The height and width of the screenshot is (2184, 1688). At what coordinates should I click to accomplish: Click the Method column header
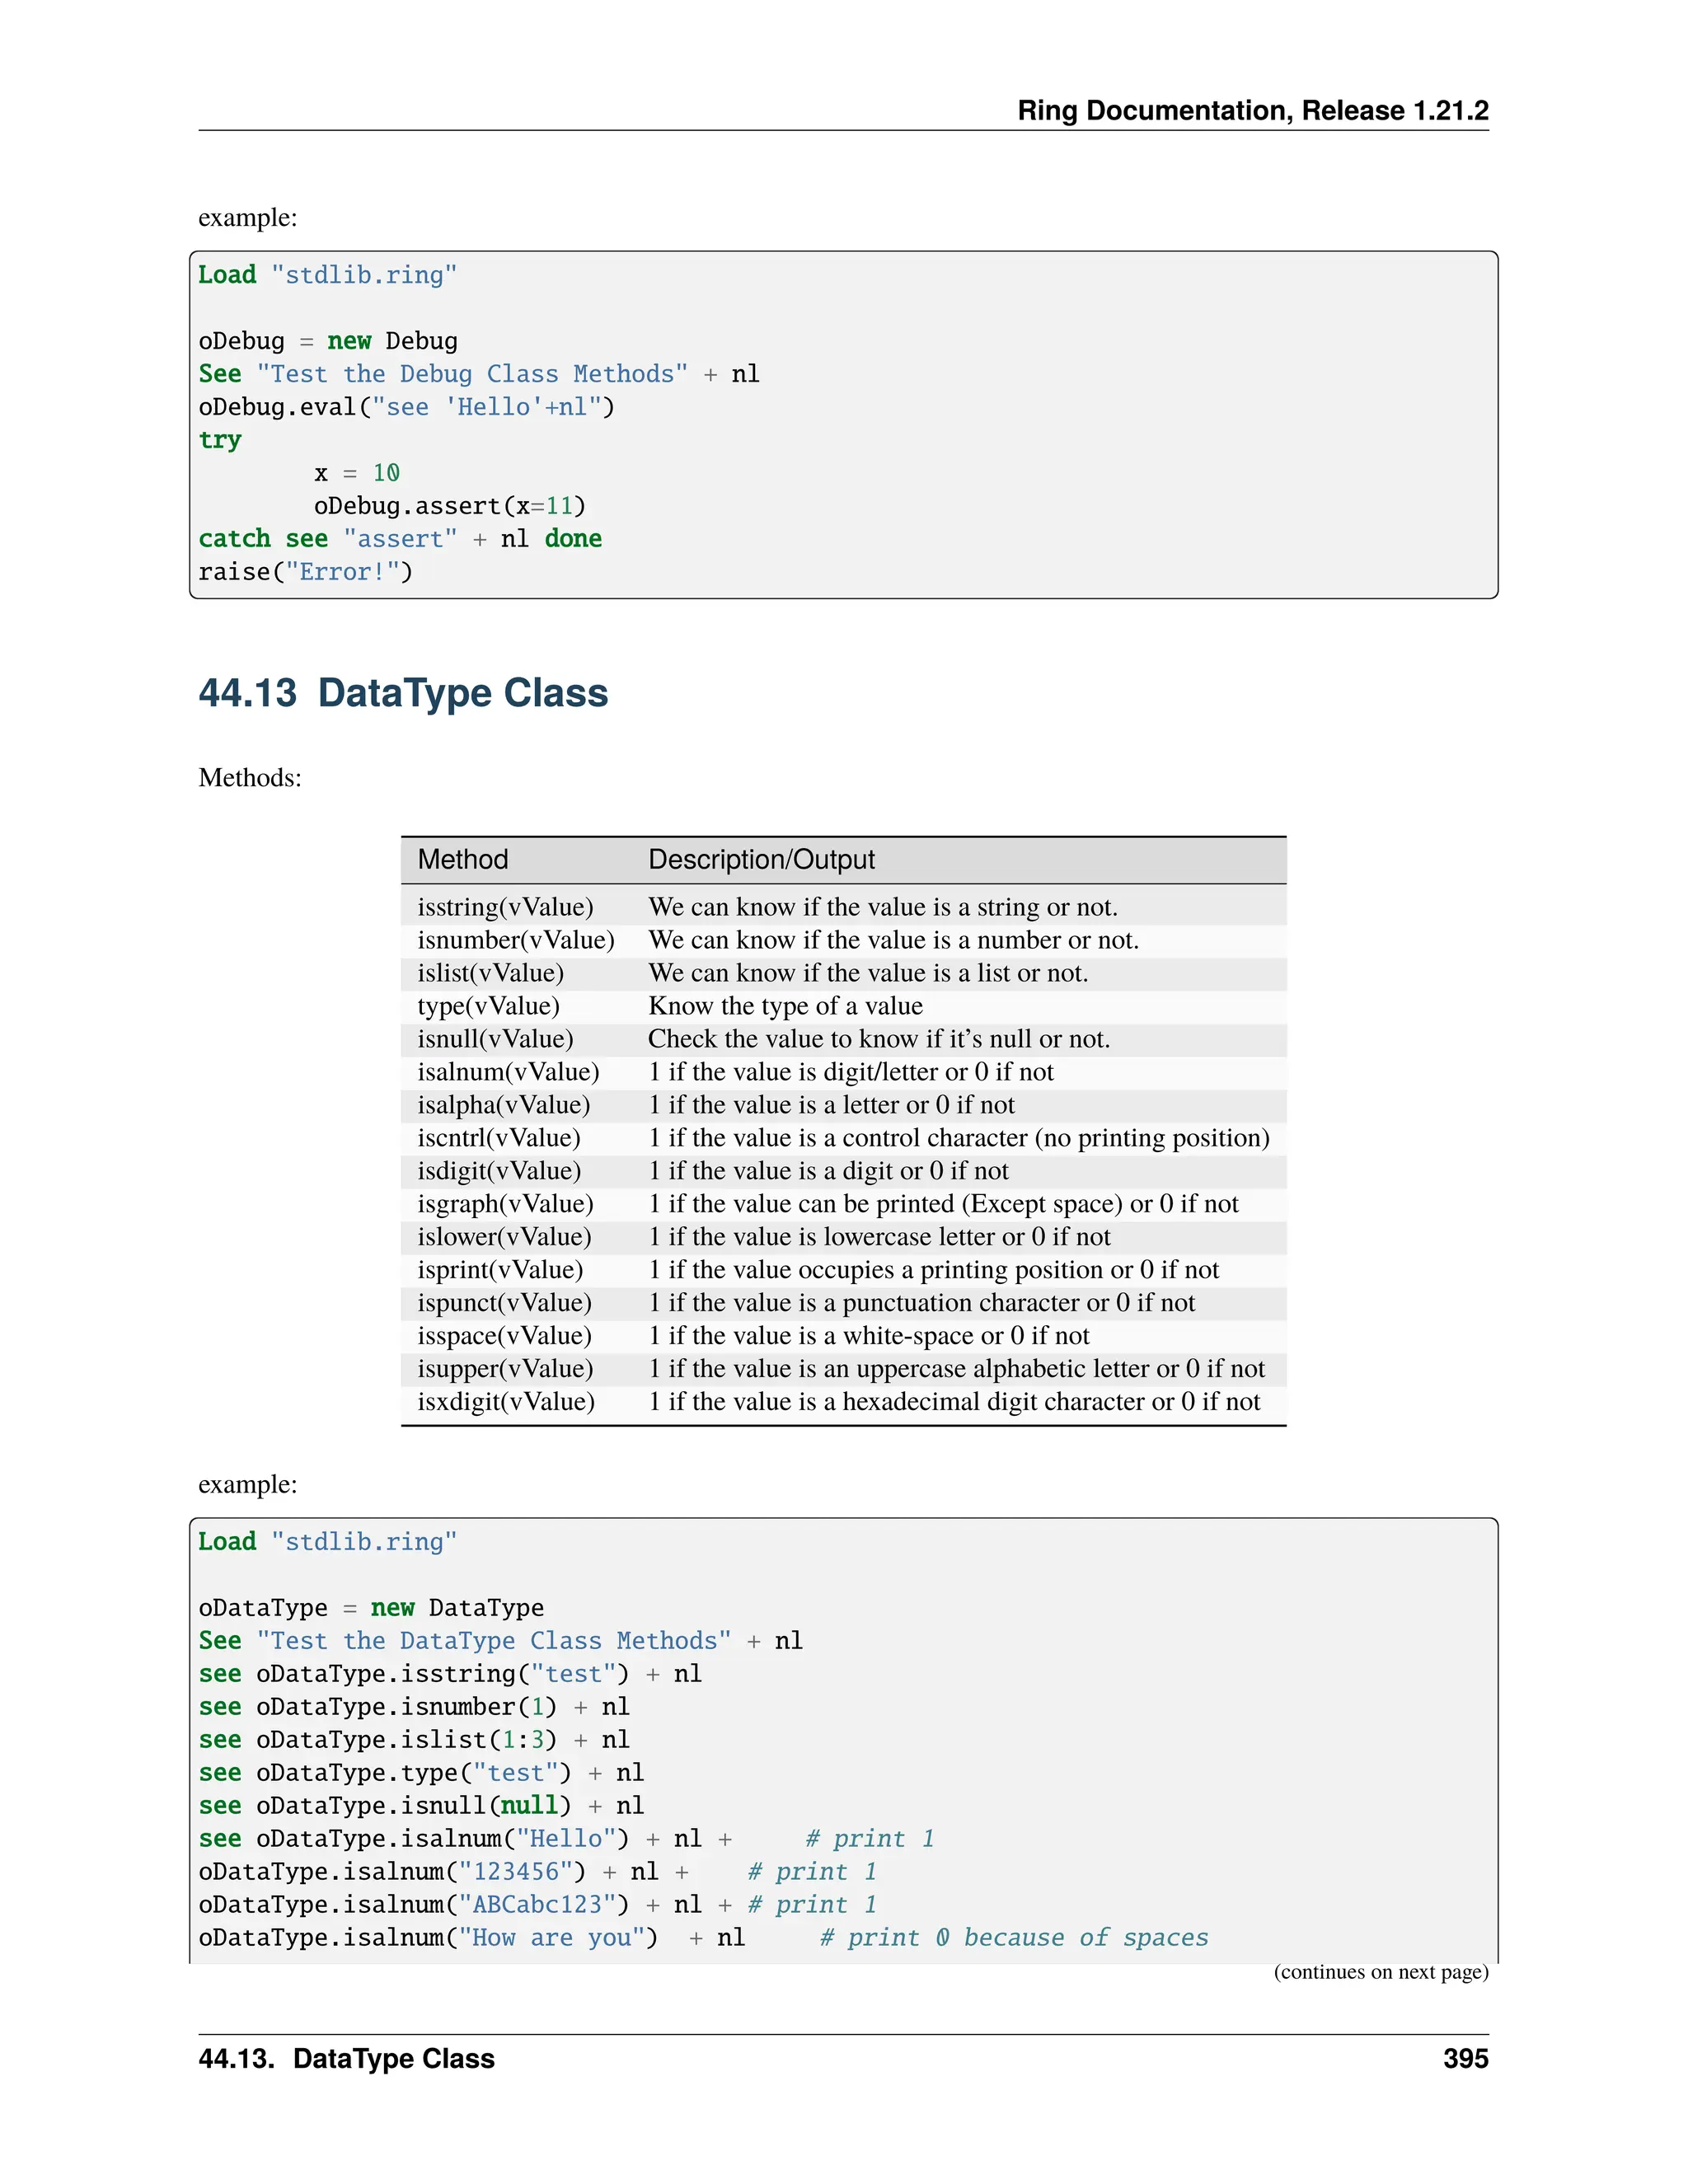(x=463, y=860)
